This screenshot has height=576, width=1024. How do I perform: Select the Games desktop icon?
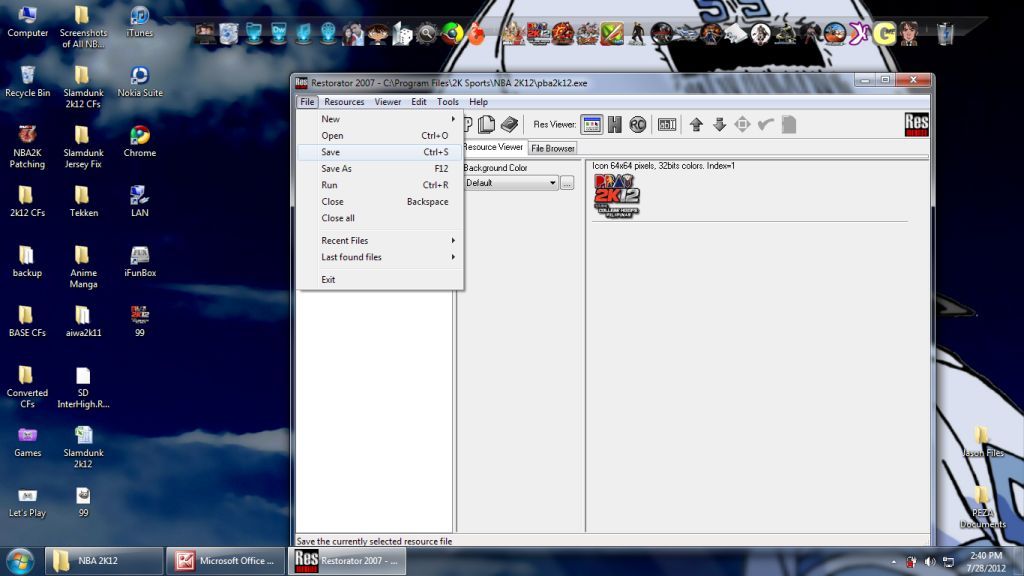coord(27,442)
